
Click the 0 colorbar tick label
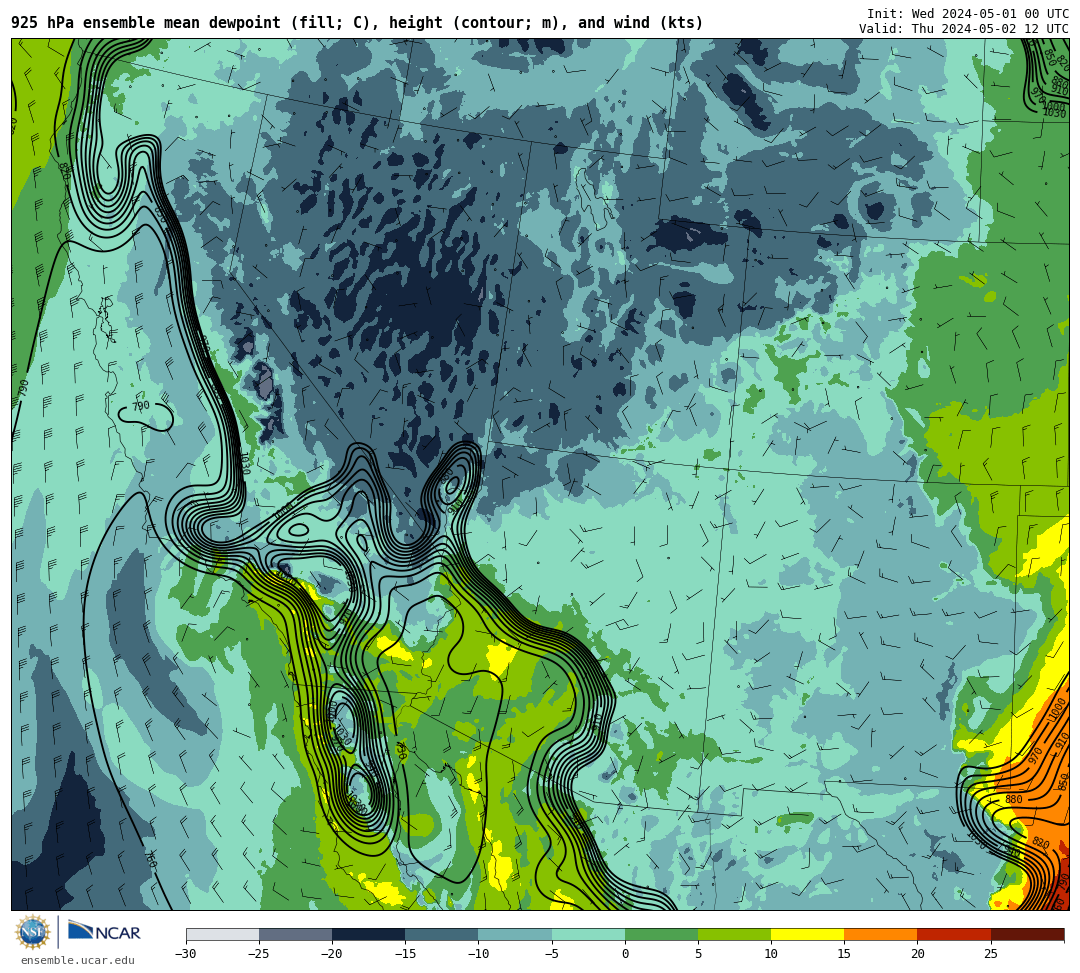point(625,954)
